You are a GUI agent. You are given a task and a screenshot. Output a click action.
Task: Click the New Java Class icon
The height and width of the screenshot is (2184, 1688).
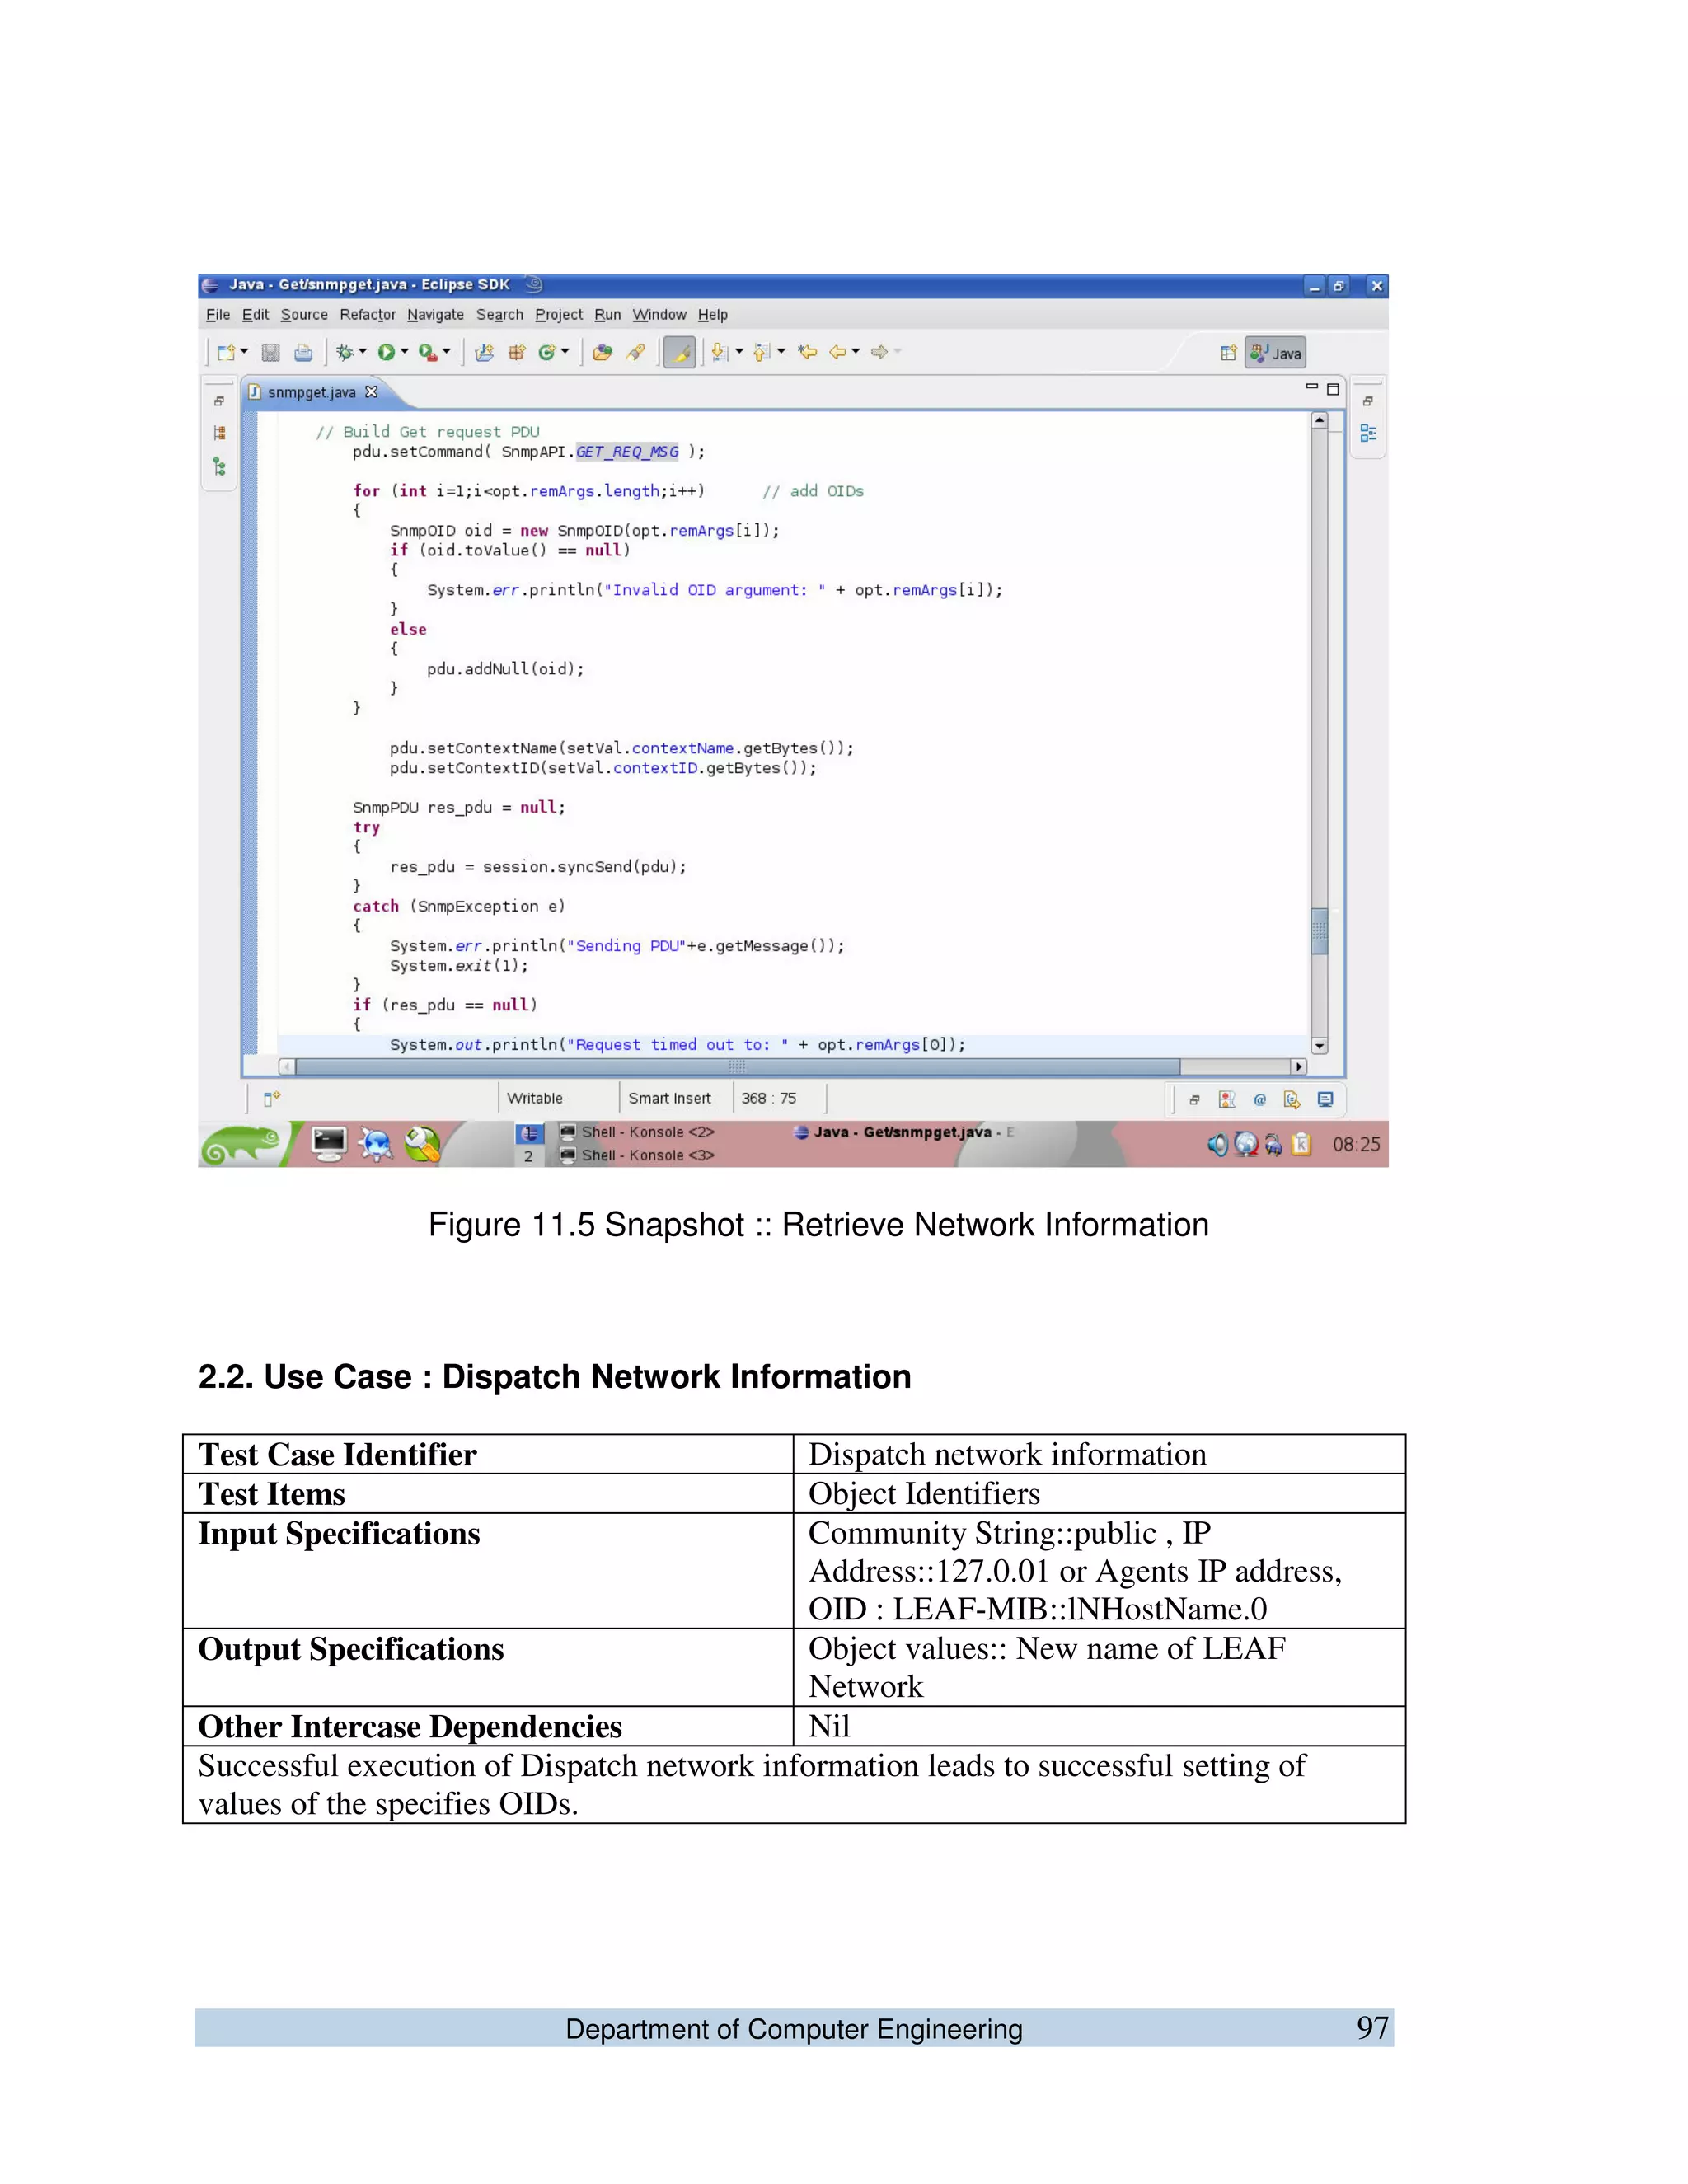pos(547,352)
